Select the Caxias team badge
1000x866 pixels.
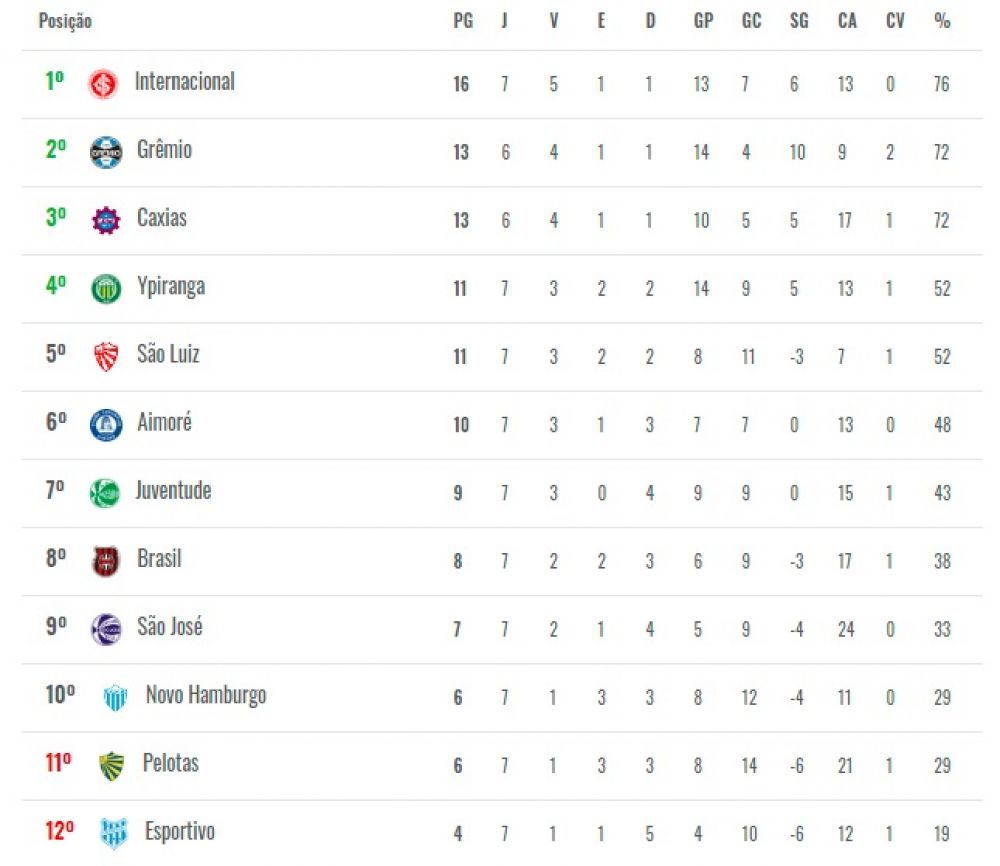[x=106, y=221]
